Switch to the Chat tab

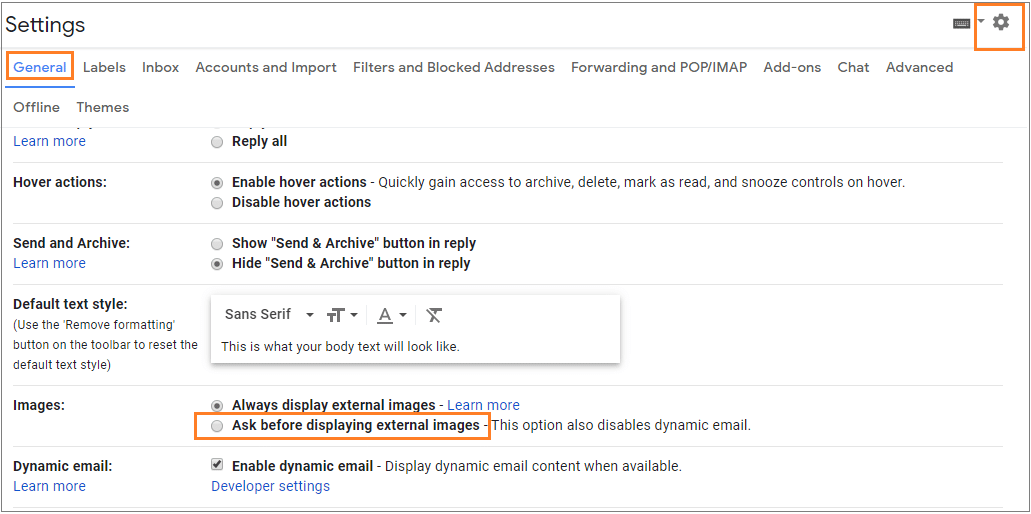[853, 67]
